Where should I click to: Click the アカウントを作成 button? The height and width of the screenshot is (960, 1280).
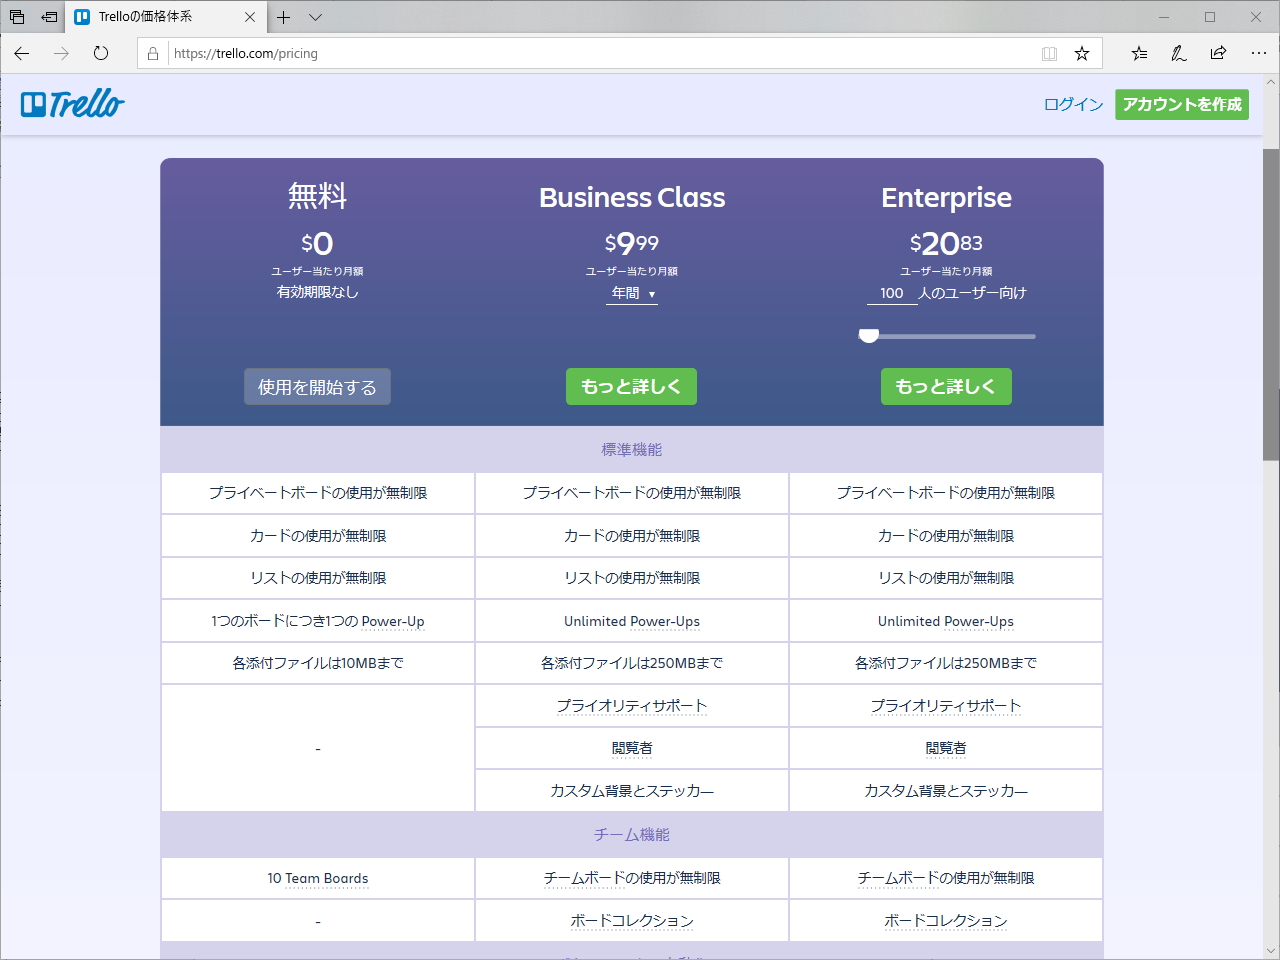(1181, 104)
